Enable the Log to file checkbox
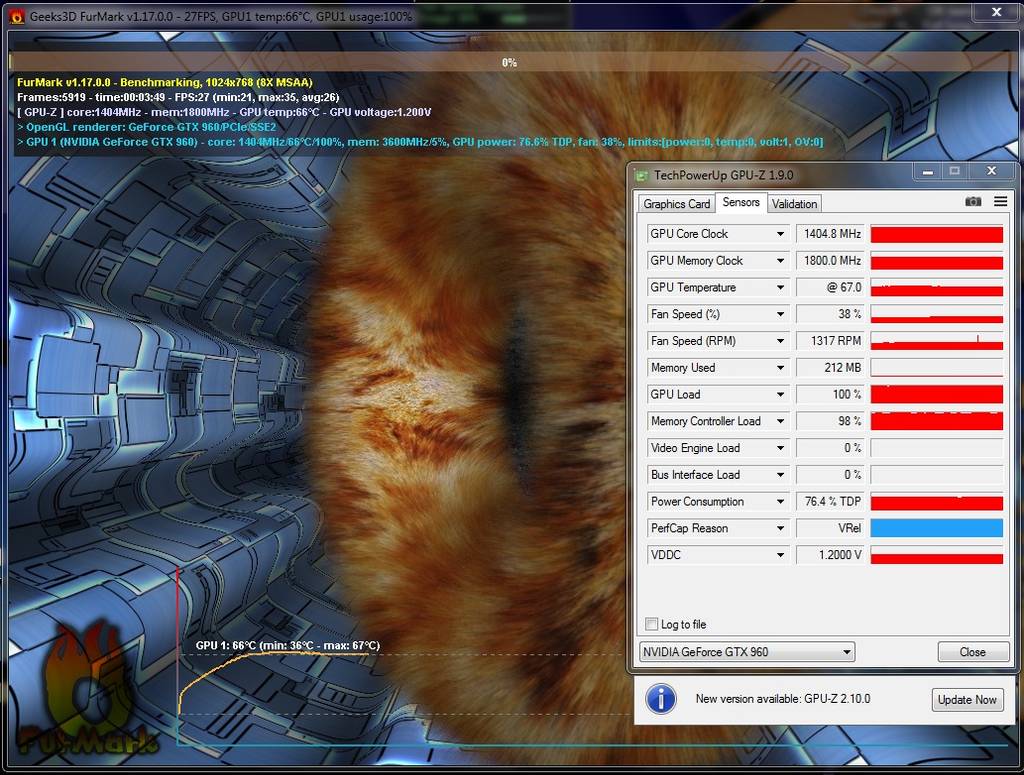Screen dimensions: 1024x775 coord(651,624)
